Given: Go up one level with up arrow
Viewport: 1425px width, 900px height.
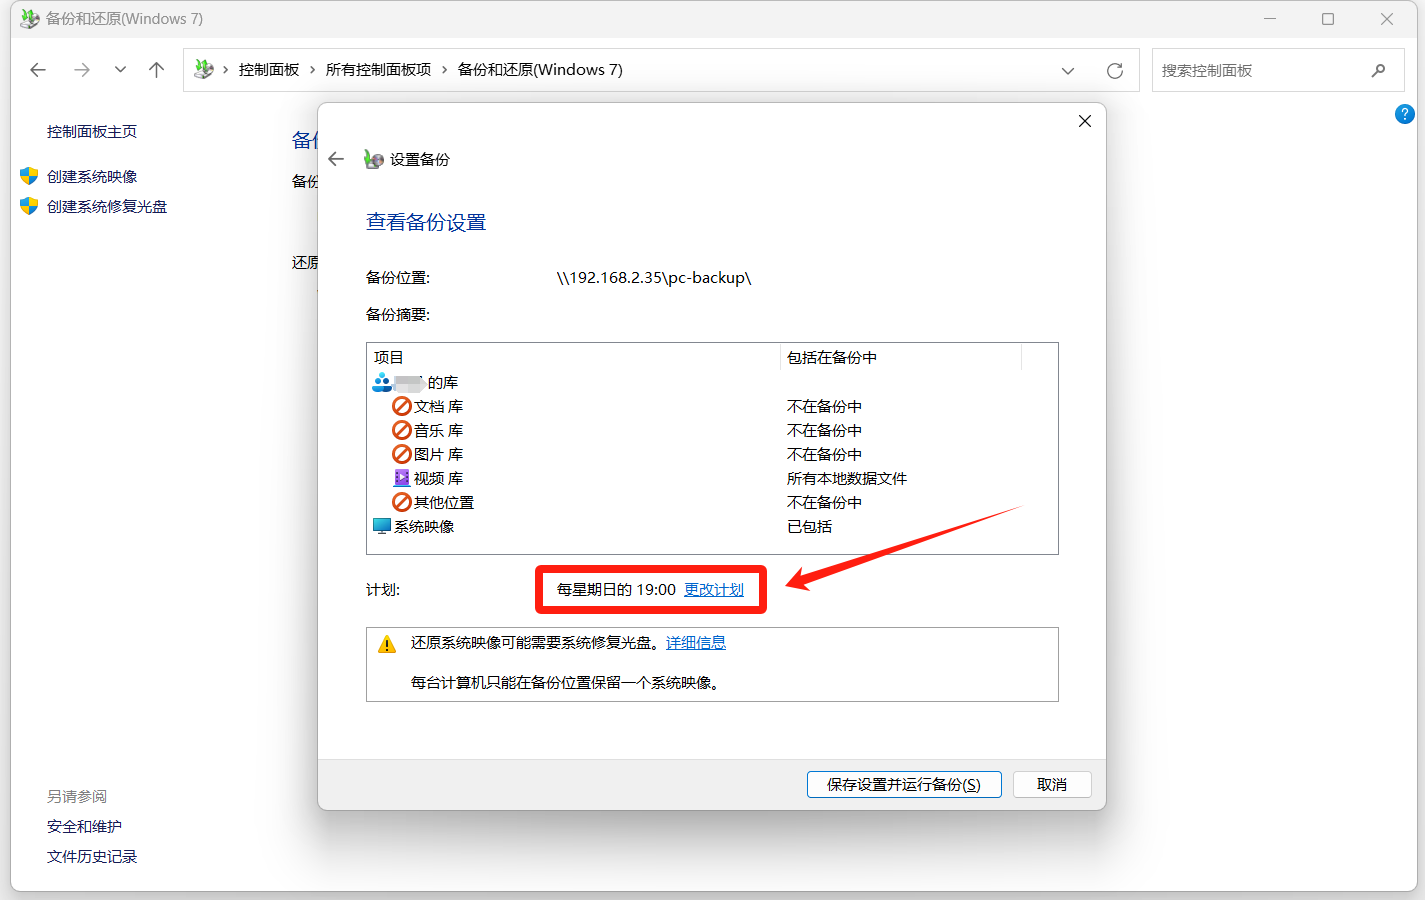Looking at the screenshot, I should (x=156, y=70).
